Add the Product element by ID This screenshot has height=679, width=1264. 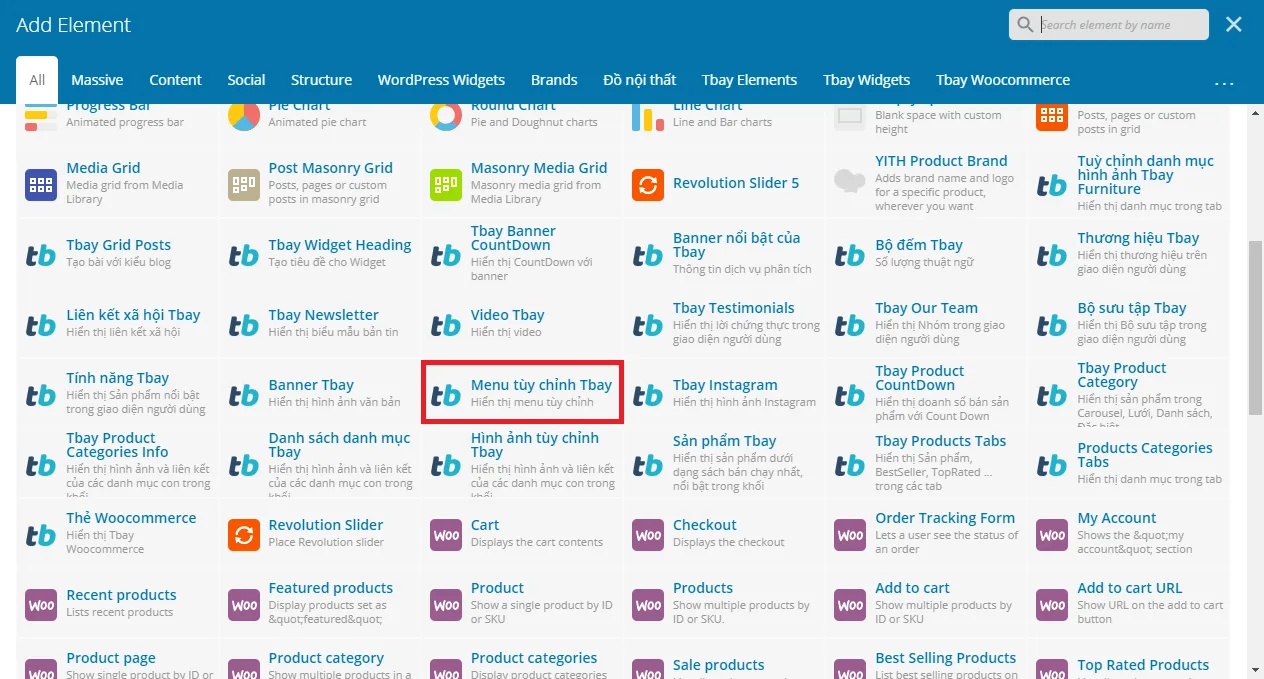point(523,605)
